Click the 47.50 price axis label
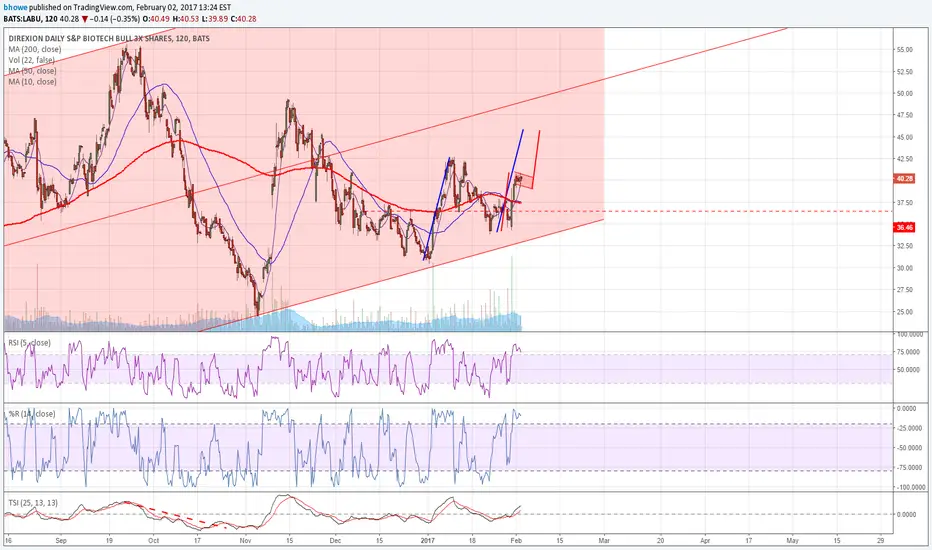Viewport: 932px width, 550px height. tap(905, 115)
